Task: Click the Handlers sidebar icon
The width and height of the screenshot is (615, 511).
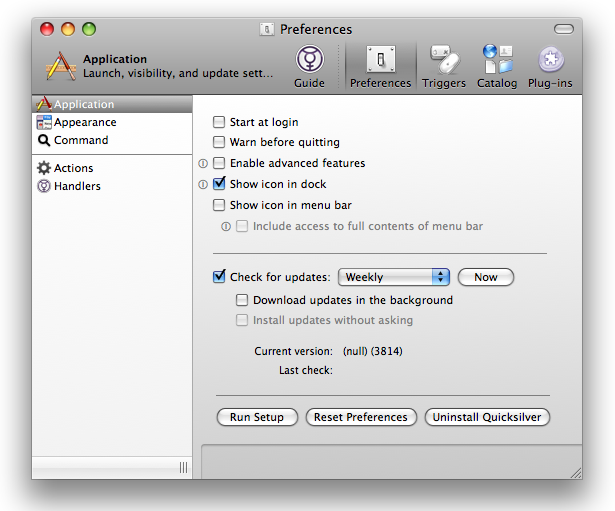Action: [44, 186]
